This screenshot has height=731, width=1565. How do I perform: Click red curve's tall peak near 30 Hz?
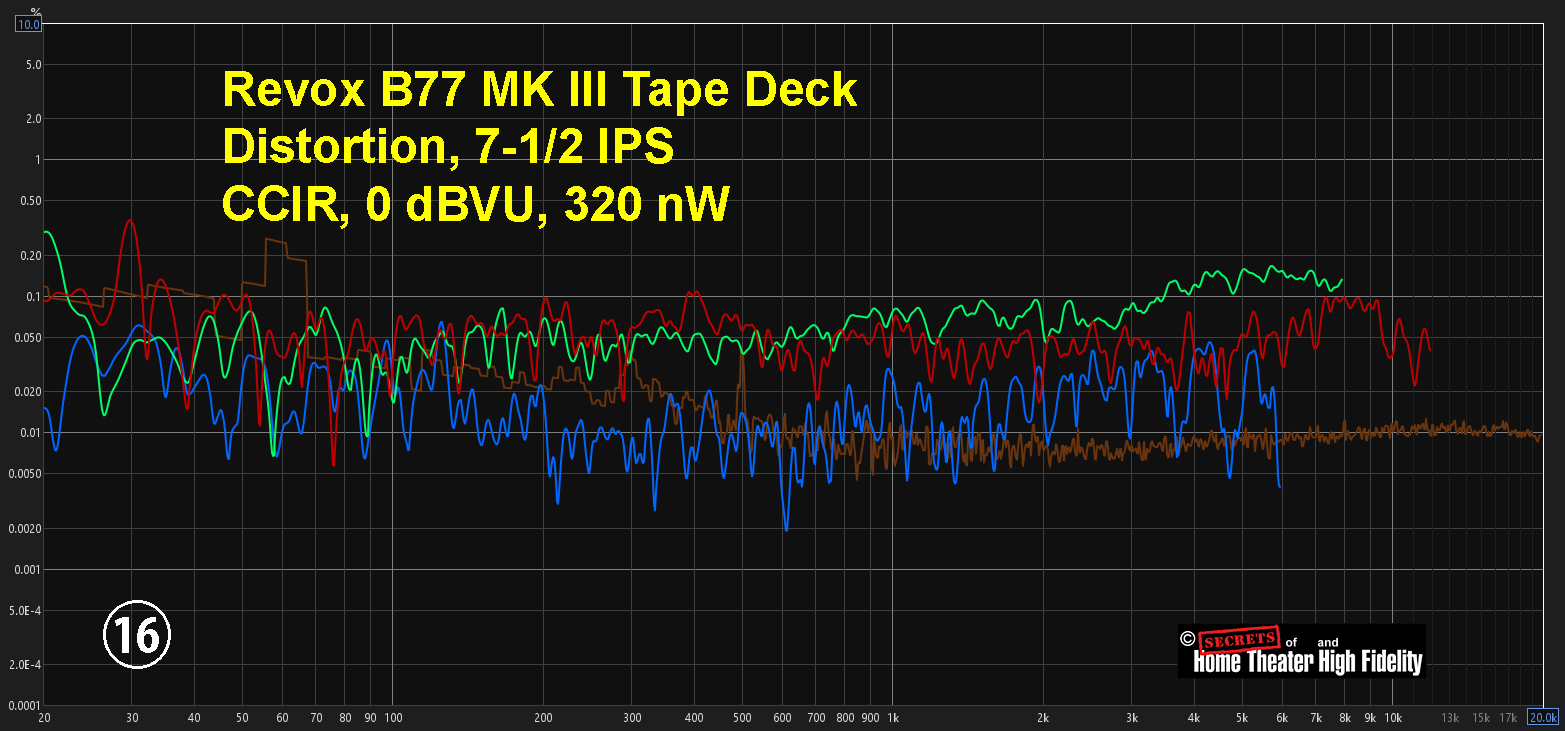click(129, 222)
